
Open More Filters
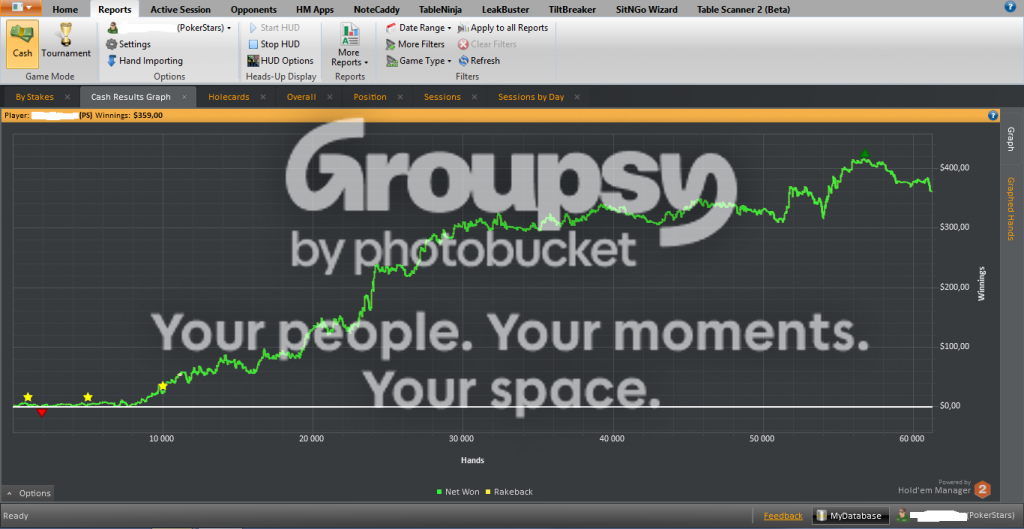click(415, 44)
